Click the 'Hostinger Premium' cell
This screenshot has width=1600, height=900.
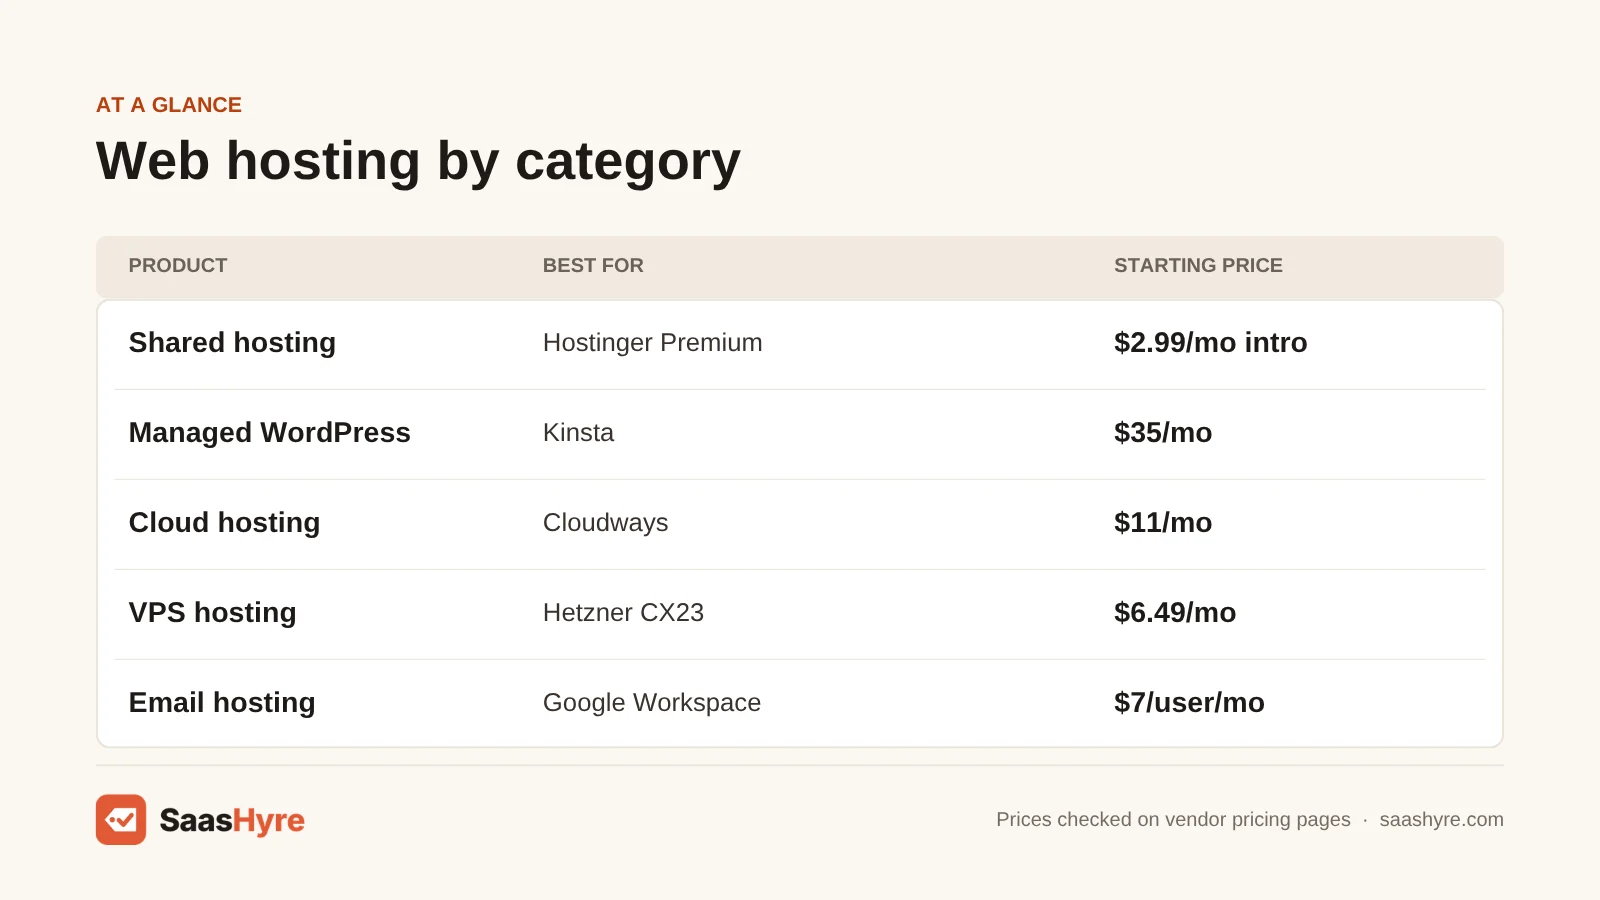coord(652,342)
